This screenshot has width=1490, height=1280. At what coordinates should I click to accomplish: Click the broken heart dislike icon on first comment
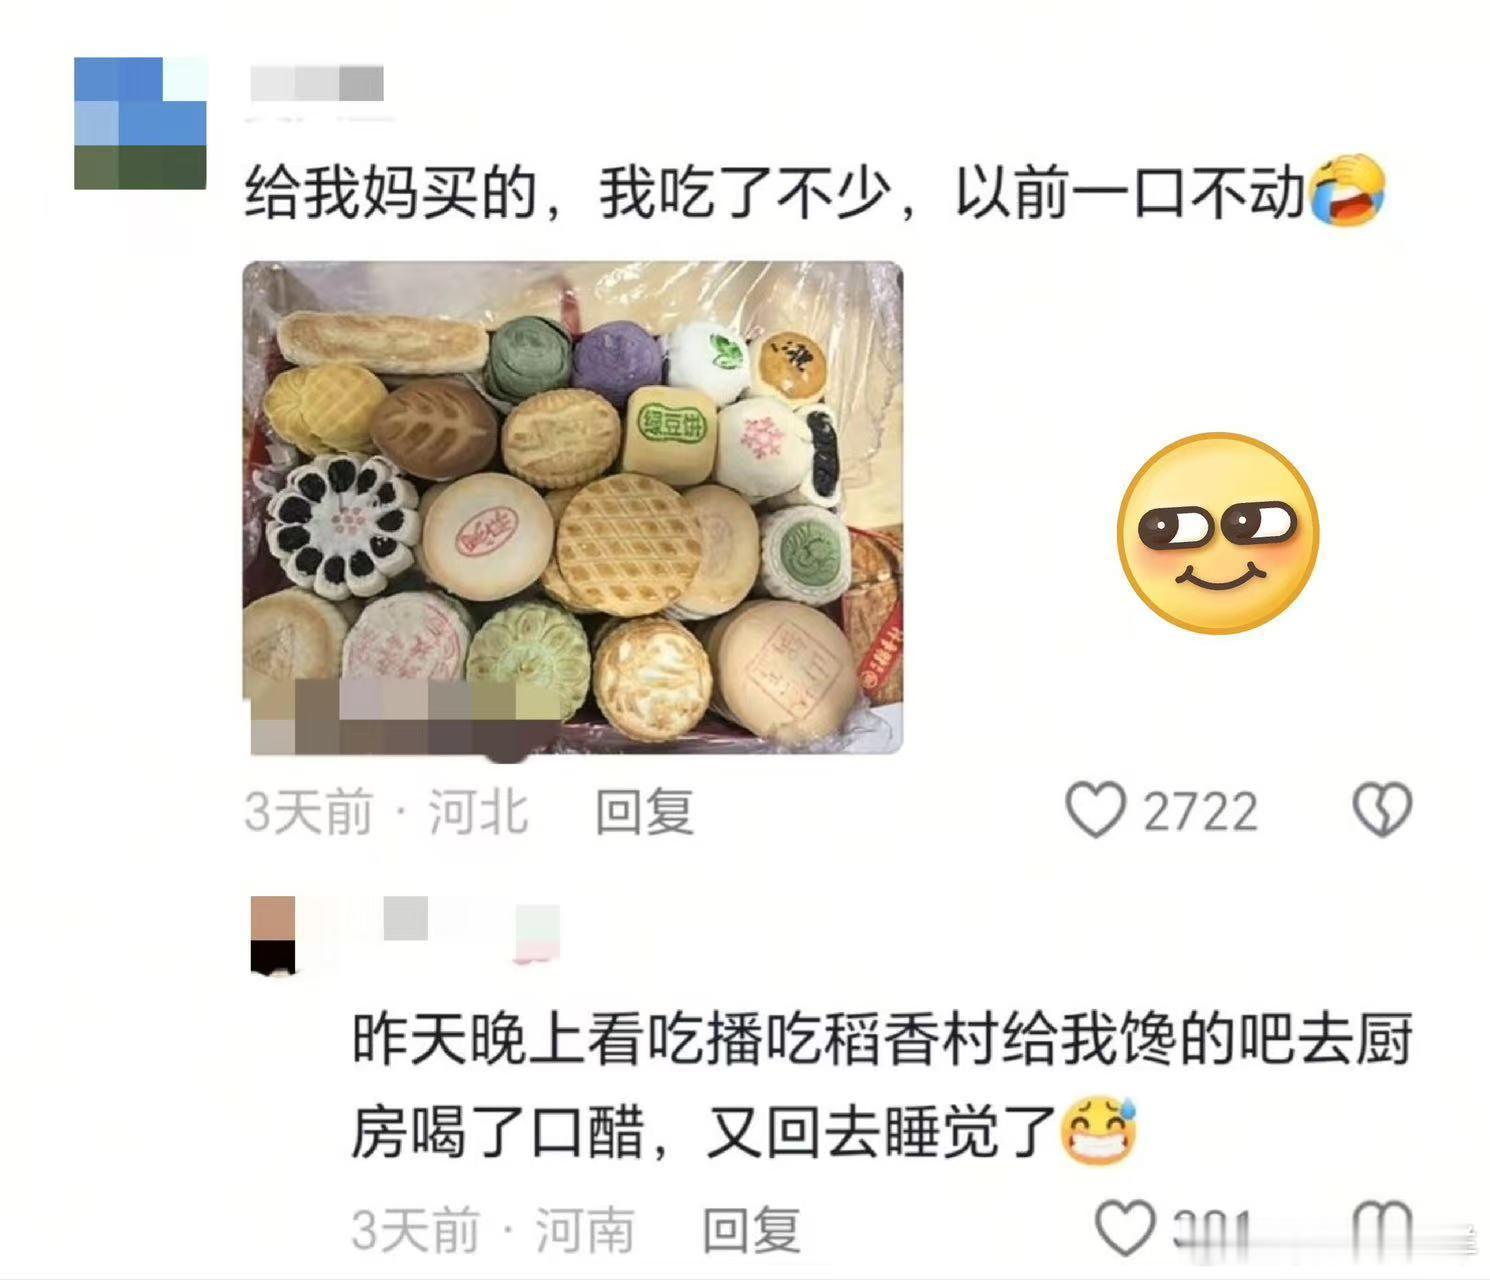pyautogui.click(x=1382, y=810)
